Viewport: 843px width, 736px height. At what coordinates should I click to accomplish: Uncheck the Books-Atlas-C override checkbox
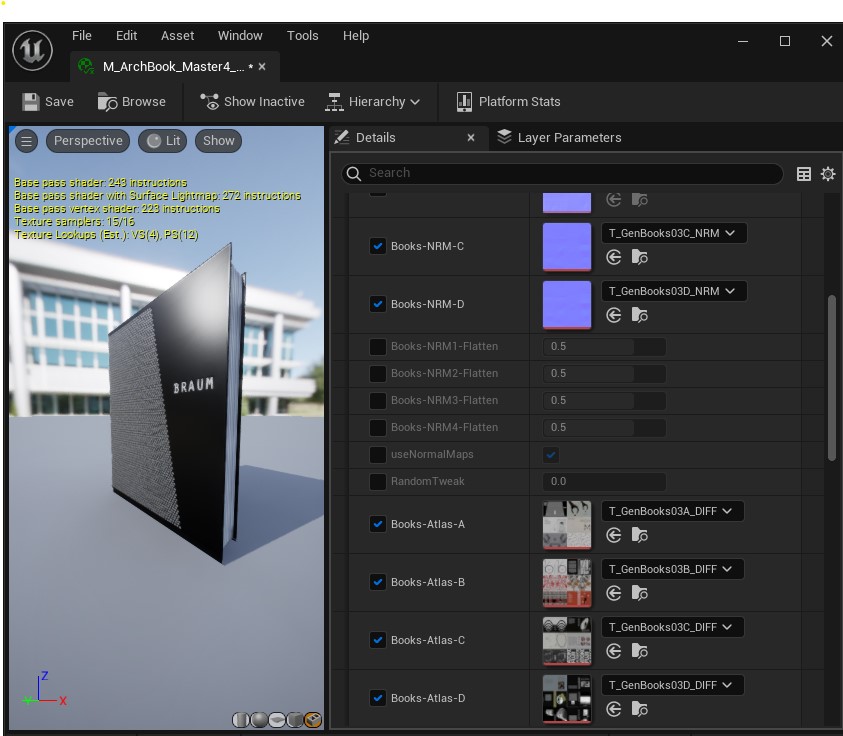(378, 640)
